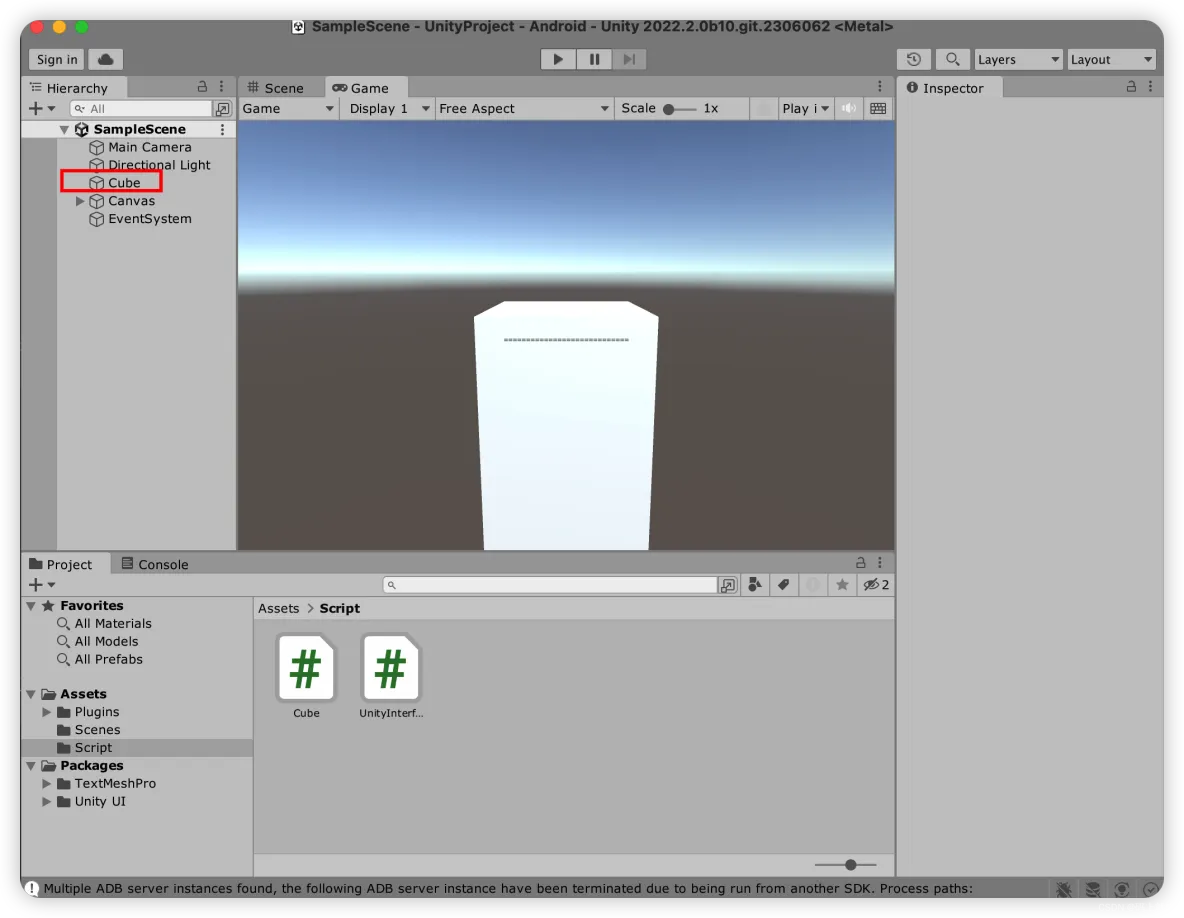This screenshot has height=918, width=1184.
Task: Open the Layout dropdown
Action: click(x=1112, y=59)
